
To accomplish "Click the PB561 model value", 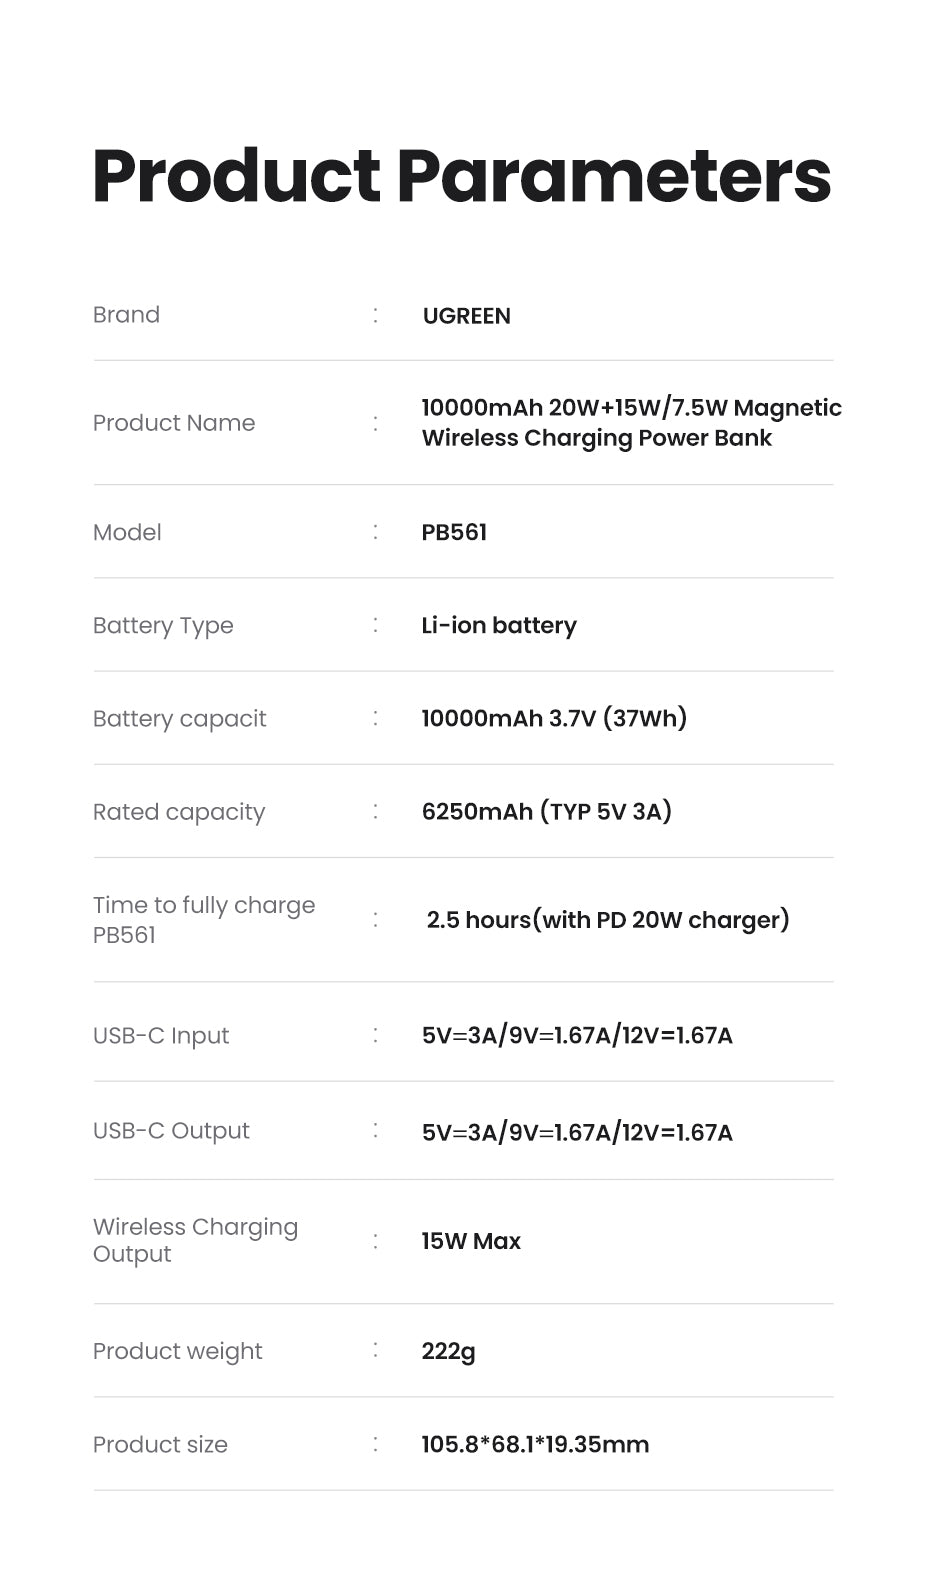I will 454,532.
